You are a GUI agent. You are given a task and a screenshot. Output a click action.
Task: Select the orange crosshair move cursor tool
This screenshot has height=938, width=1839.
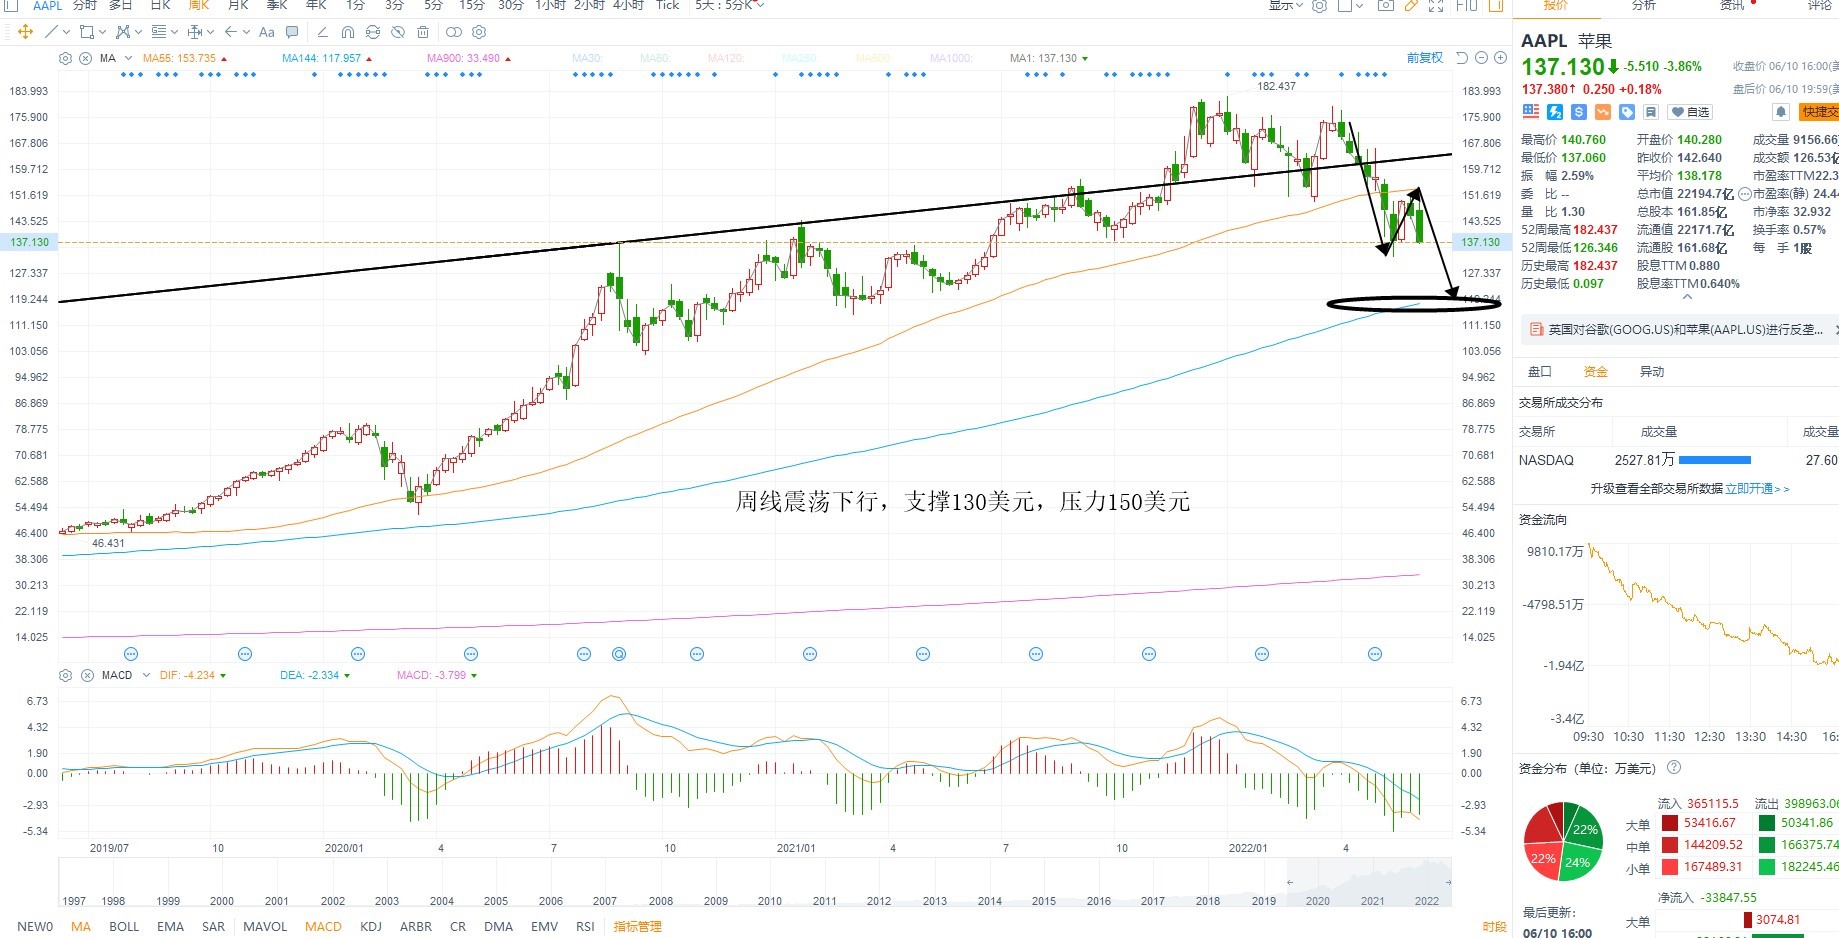[26, 32]
